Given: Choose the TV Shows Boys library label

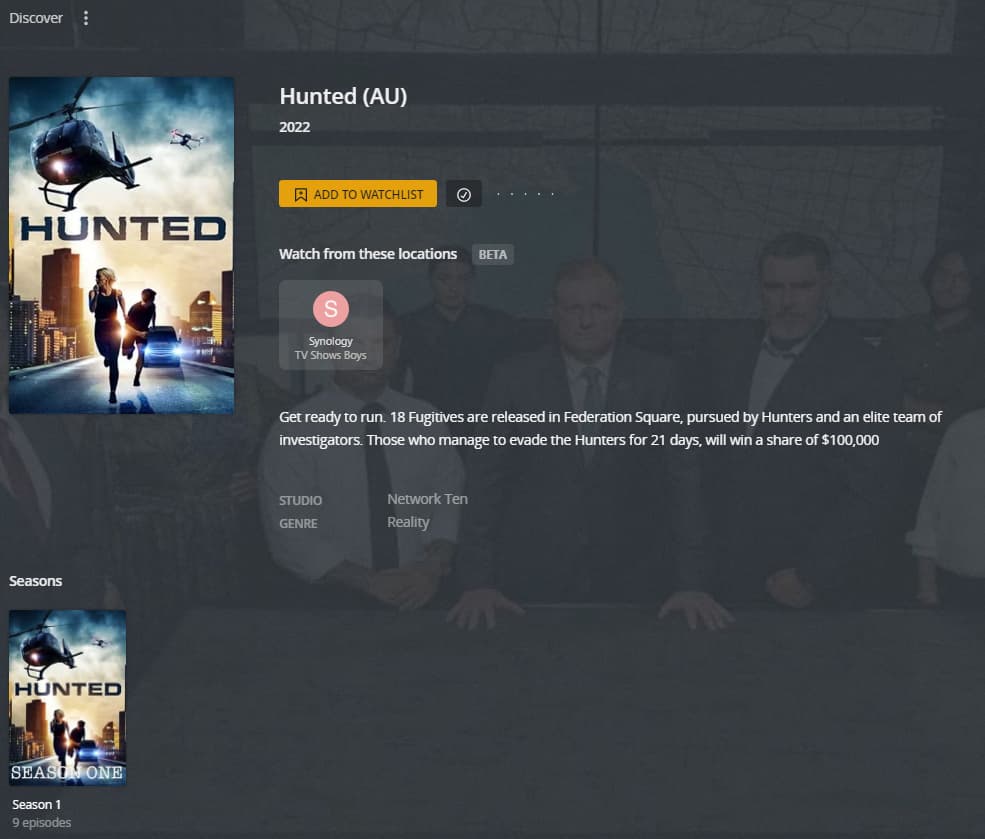Looking at the screenshot, I should (330, 355).
